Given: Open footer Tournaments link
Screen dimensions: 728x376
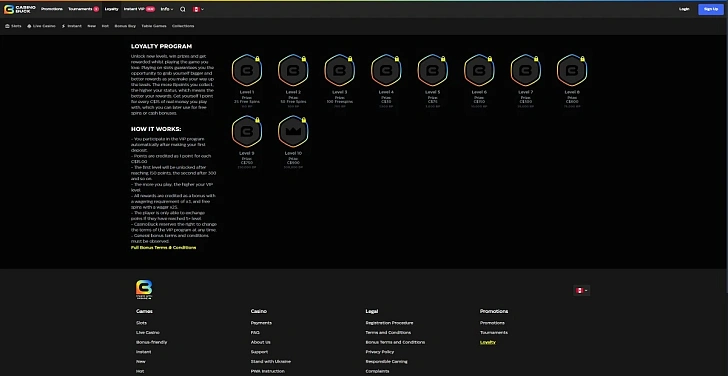Looking at the screenshot, I should tap(494, 333).
